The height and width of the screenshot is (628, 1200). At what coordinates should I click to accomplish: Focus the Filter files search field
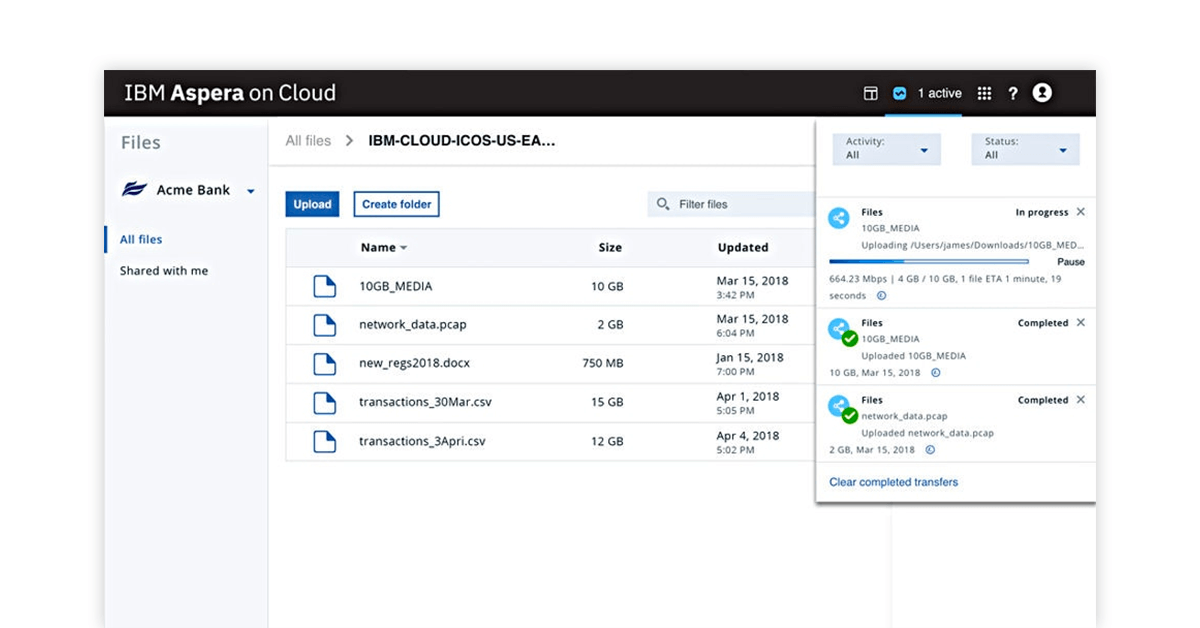(x=732, y=204)
